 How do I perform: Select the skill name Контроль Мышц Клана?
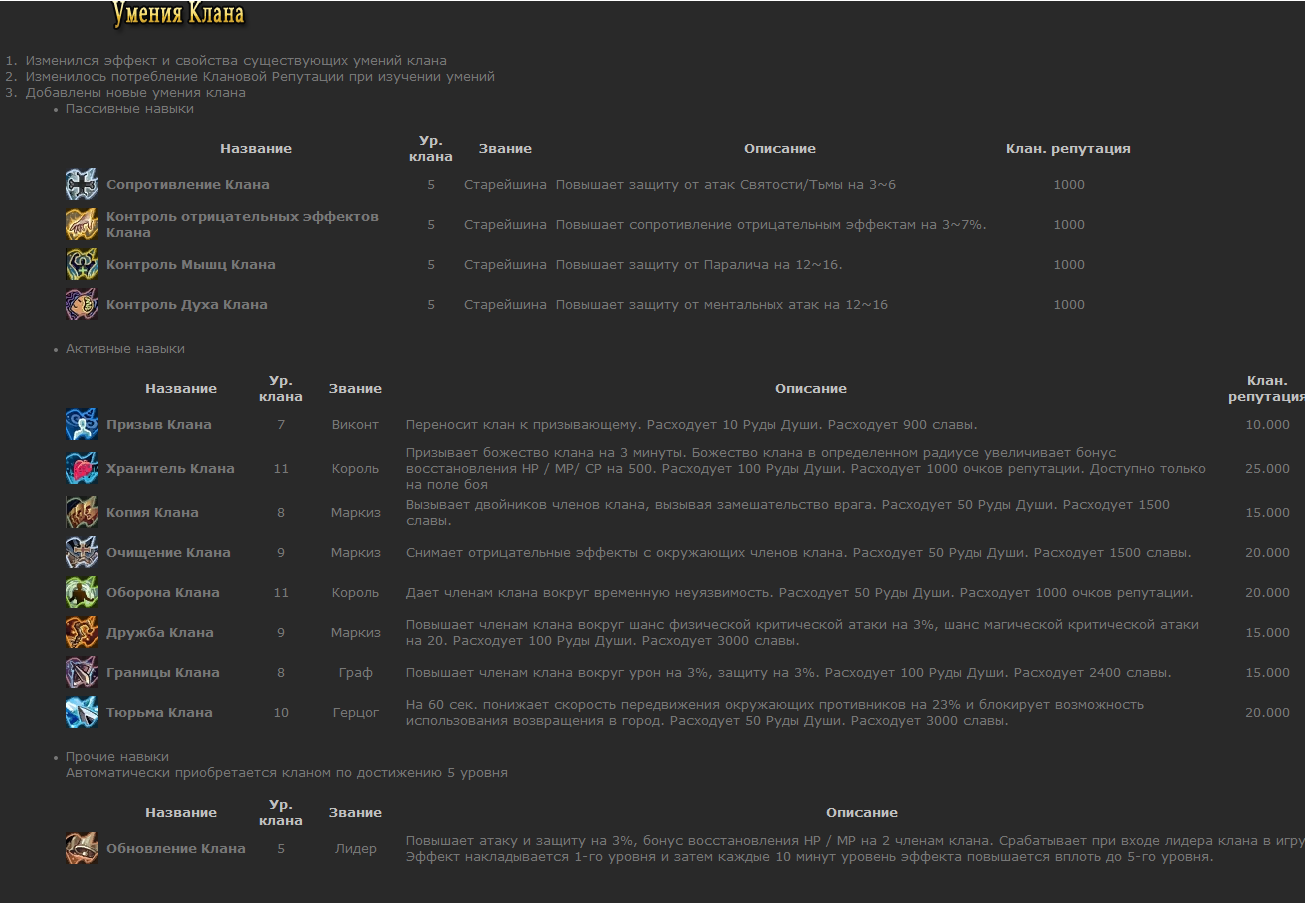tap(191, 264)
